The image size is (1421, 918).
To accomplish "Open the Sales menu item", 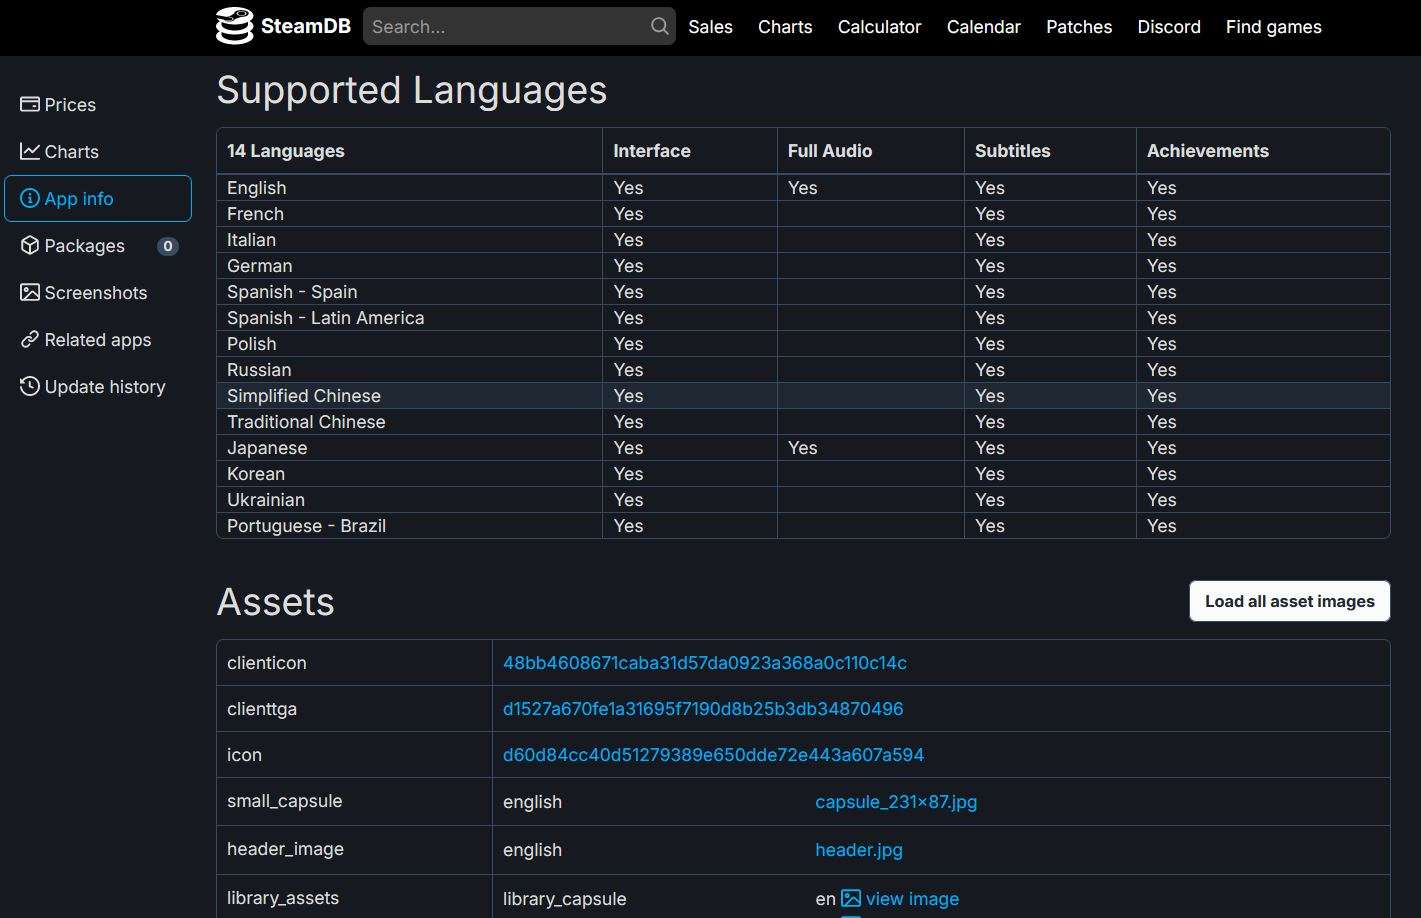I will [710, 27].
